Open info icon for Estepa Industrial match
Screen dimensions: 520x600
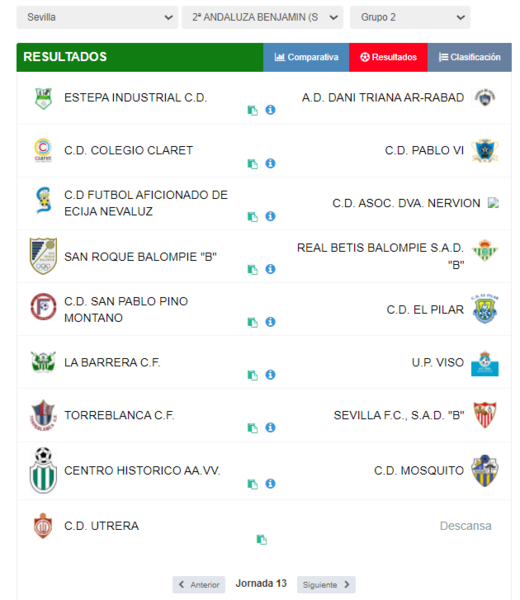pos(270,110)
